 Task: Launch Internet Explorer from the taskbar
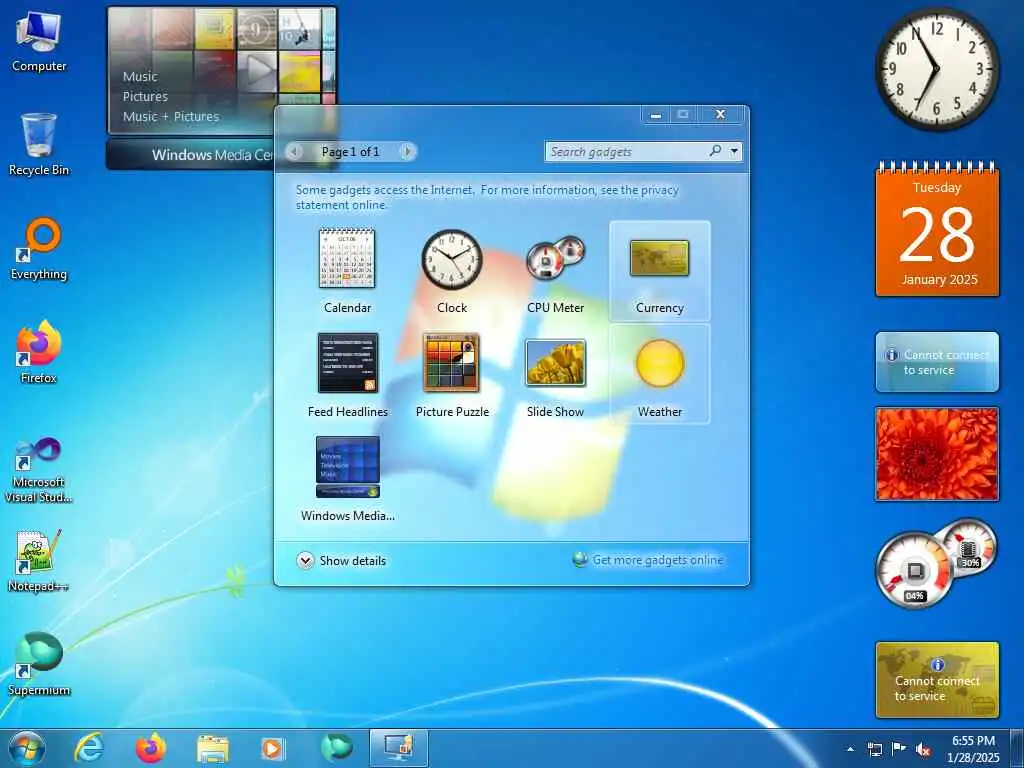(x=88, y=748)
